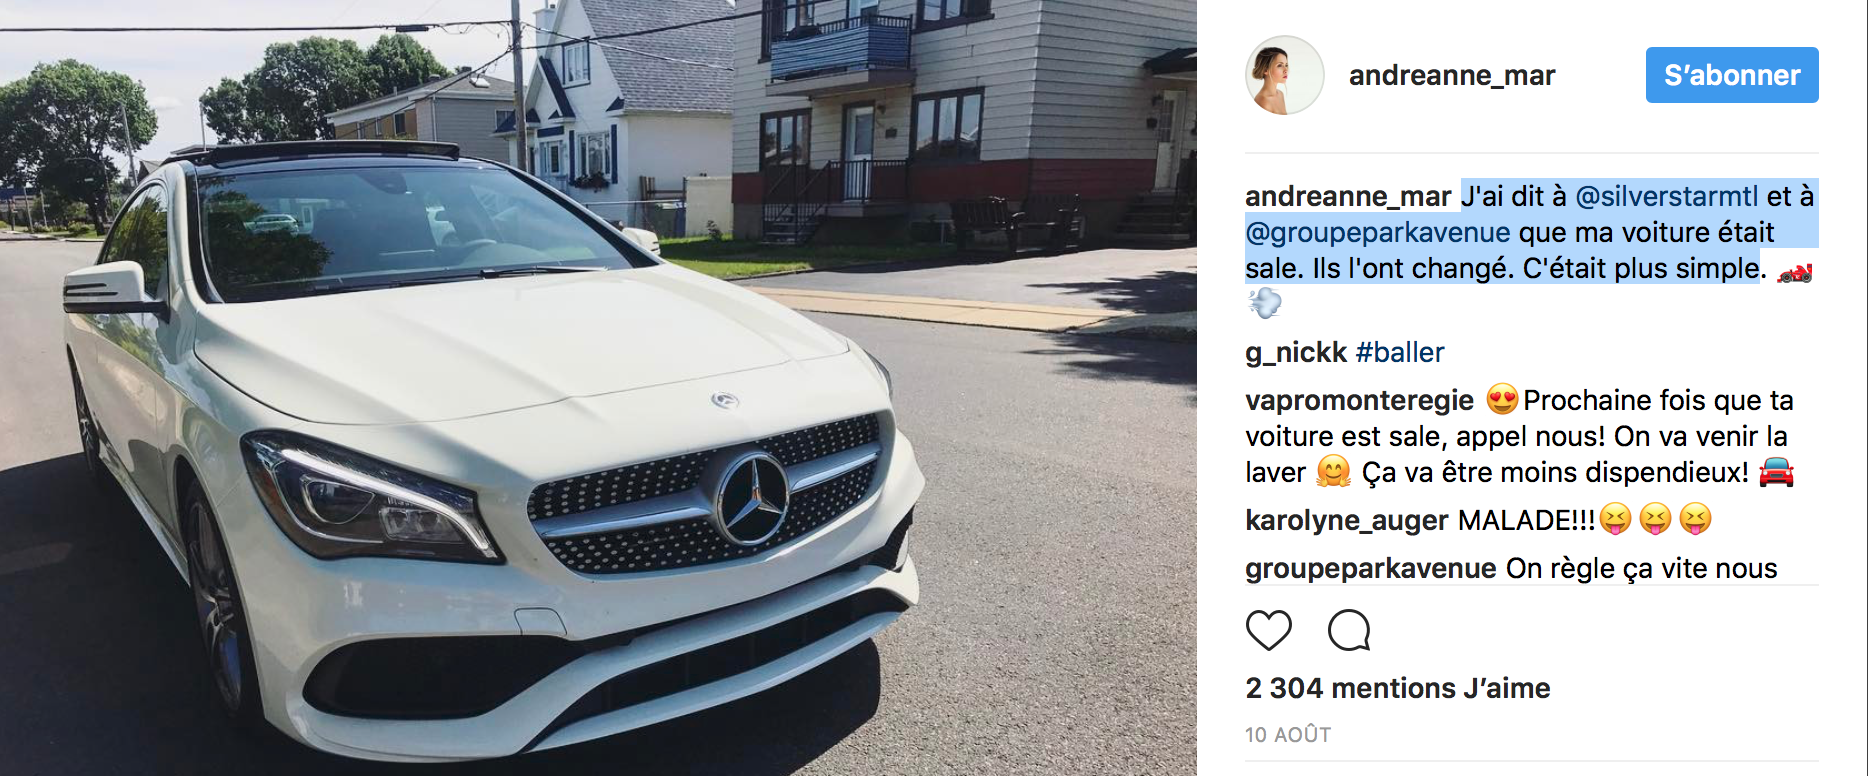
Task: Open the andreanne_mar profile picture
Action: (1284, 75)
